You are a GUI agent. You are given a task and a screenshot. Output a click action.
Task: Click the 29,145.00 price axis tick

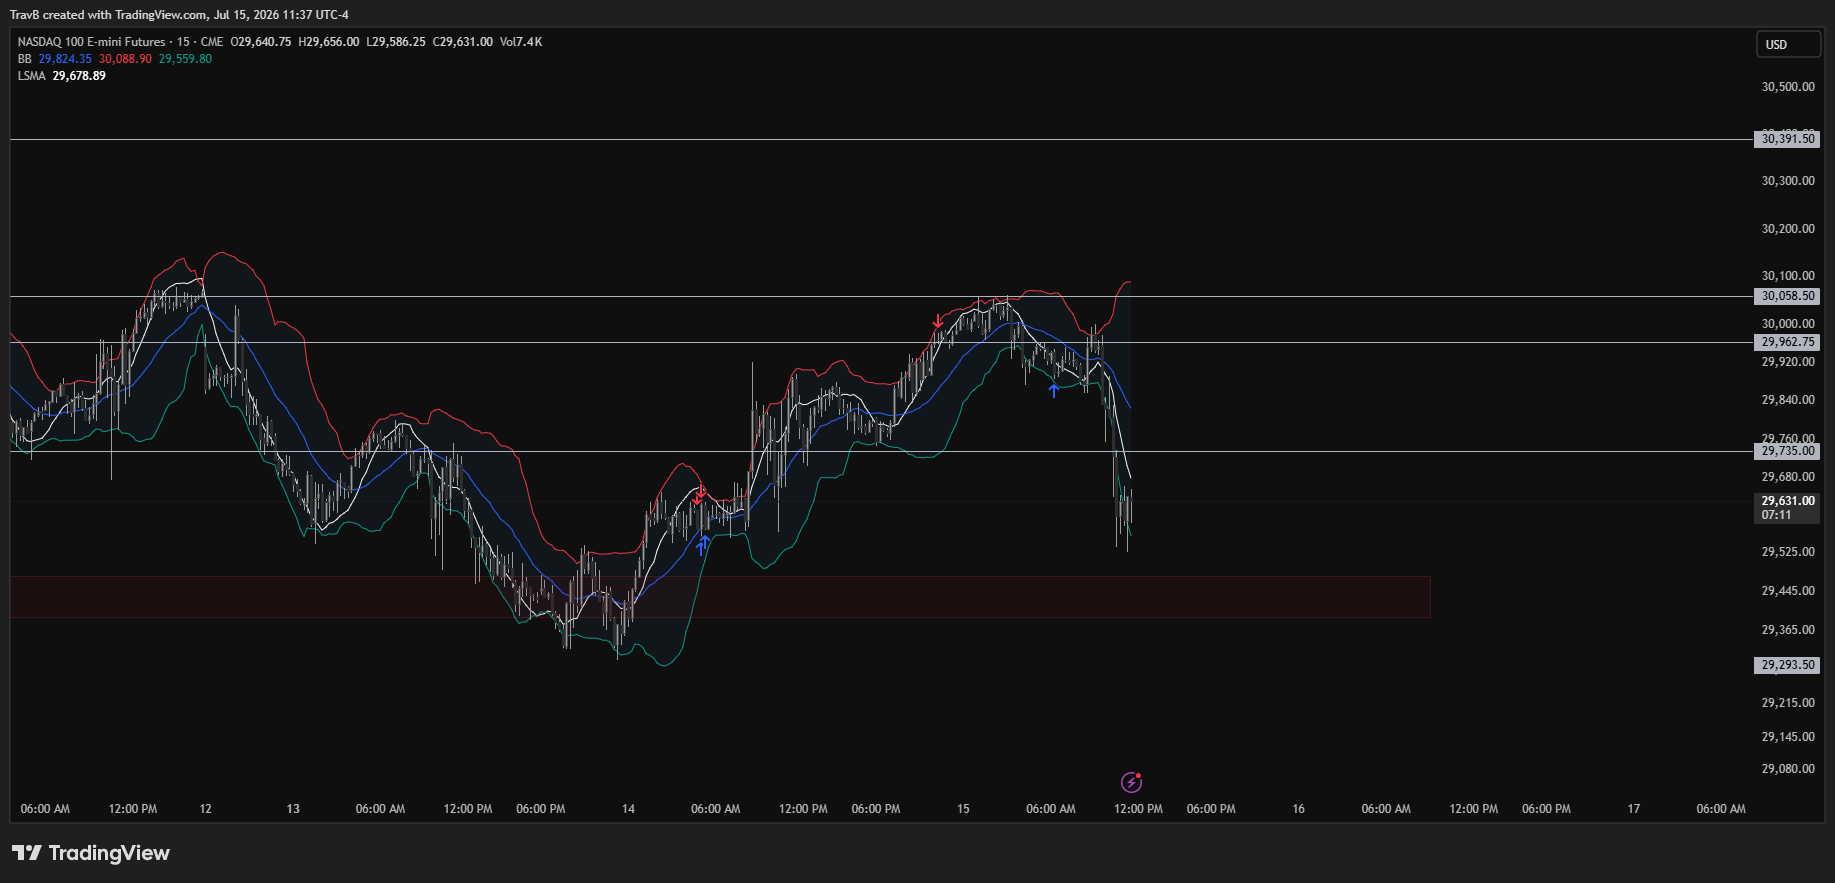(x=1788, y=737)
